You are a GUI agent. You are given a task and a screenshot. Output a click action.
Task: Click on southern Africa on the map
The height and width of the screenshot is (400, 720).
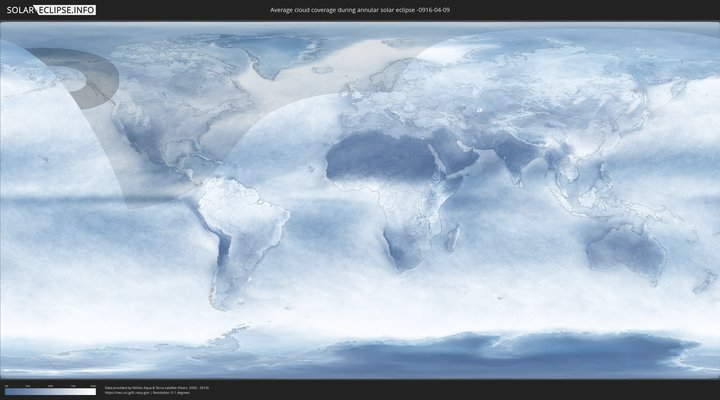tap(405, 245)
